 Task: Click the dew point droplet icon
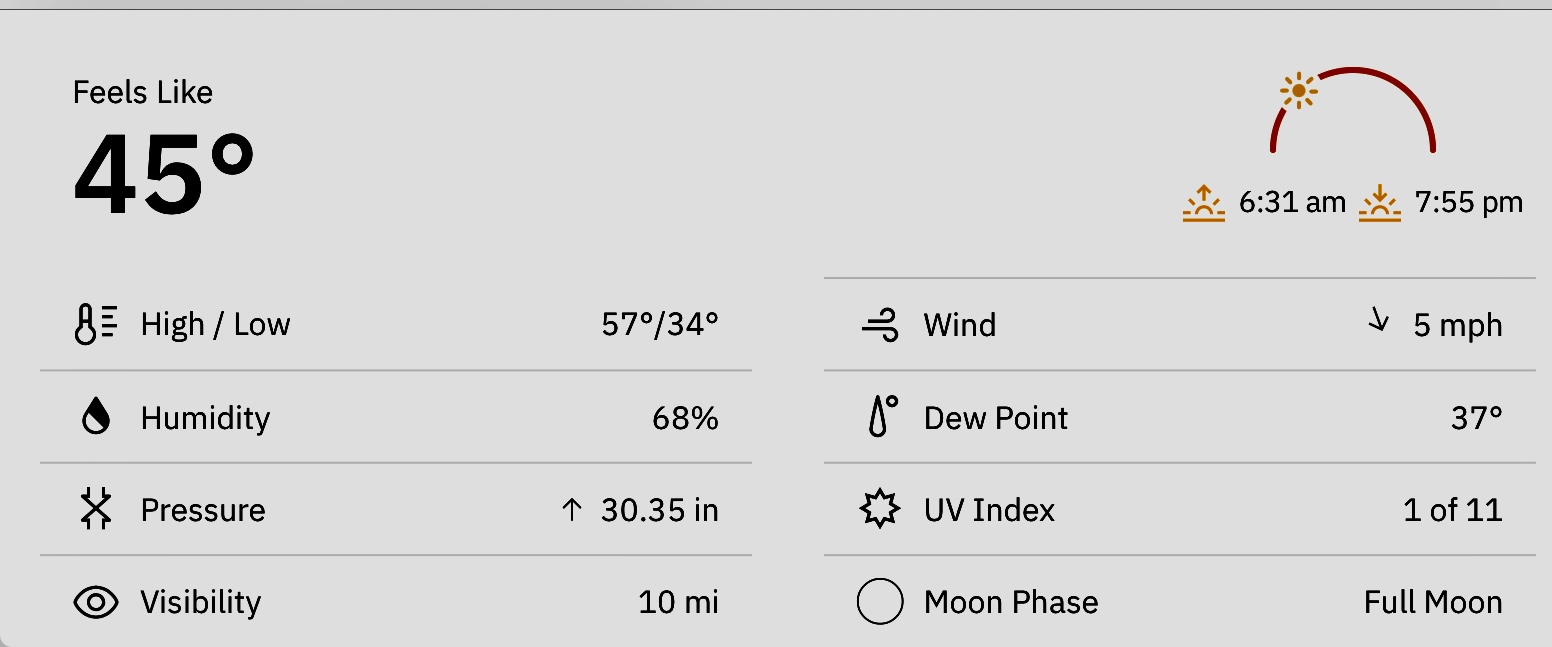880,417
